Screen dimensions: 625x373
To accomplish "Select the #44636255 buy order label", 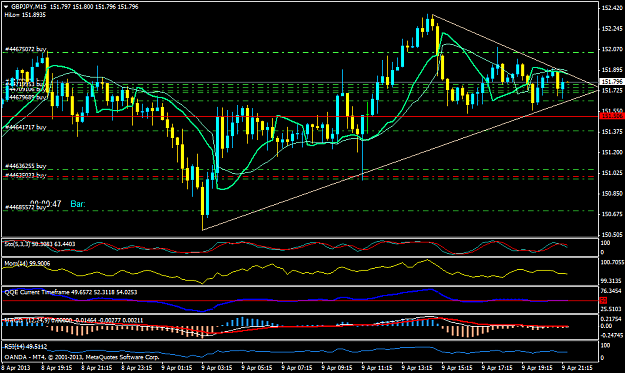I will (26, 166).
